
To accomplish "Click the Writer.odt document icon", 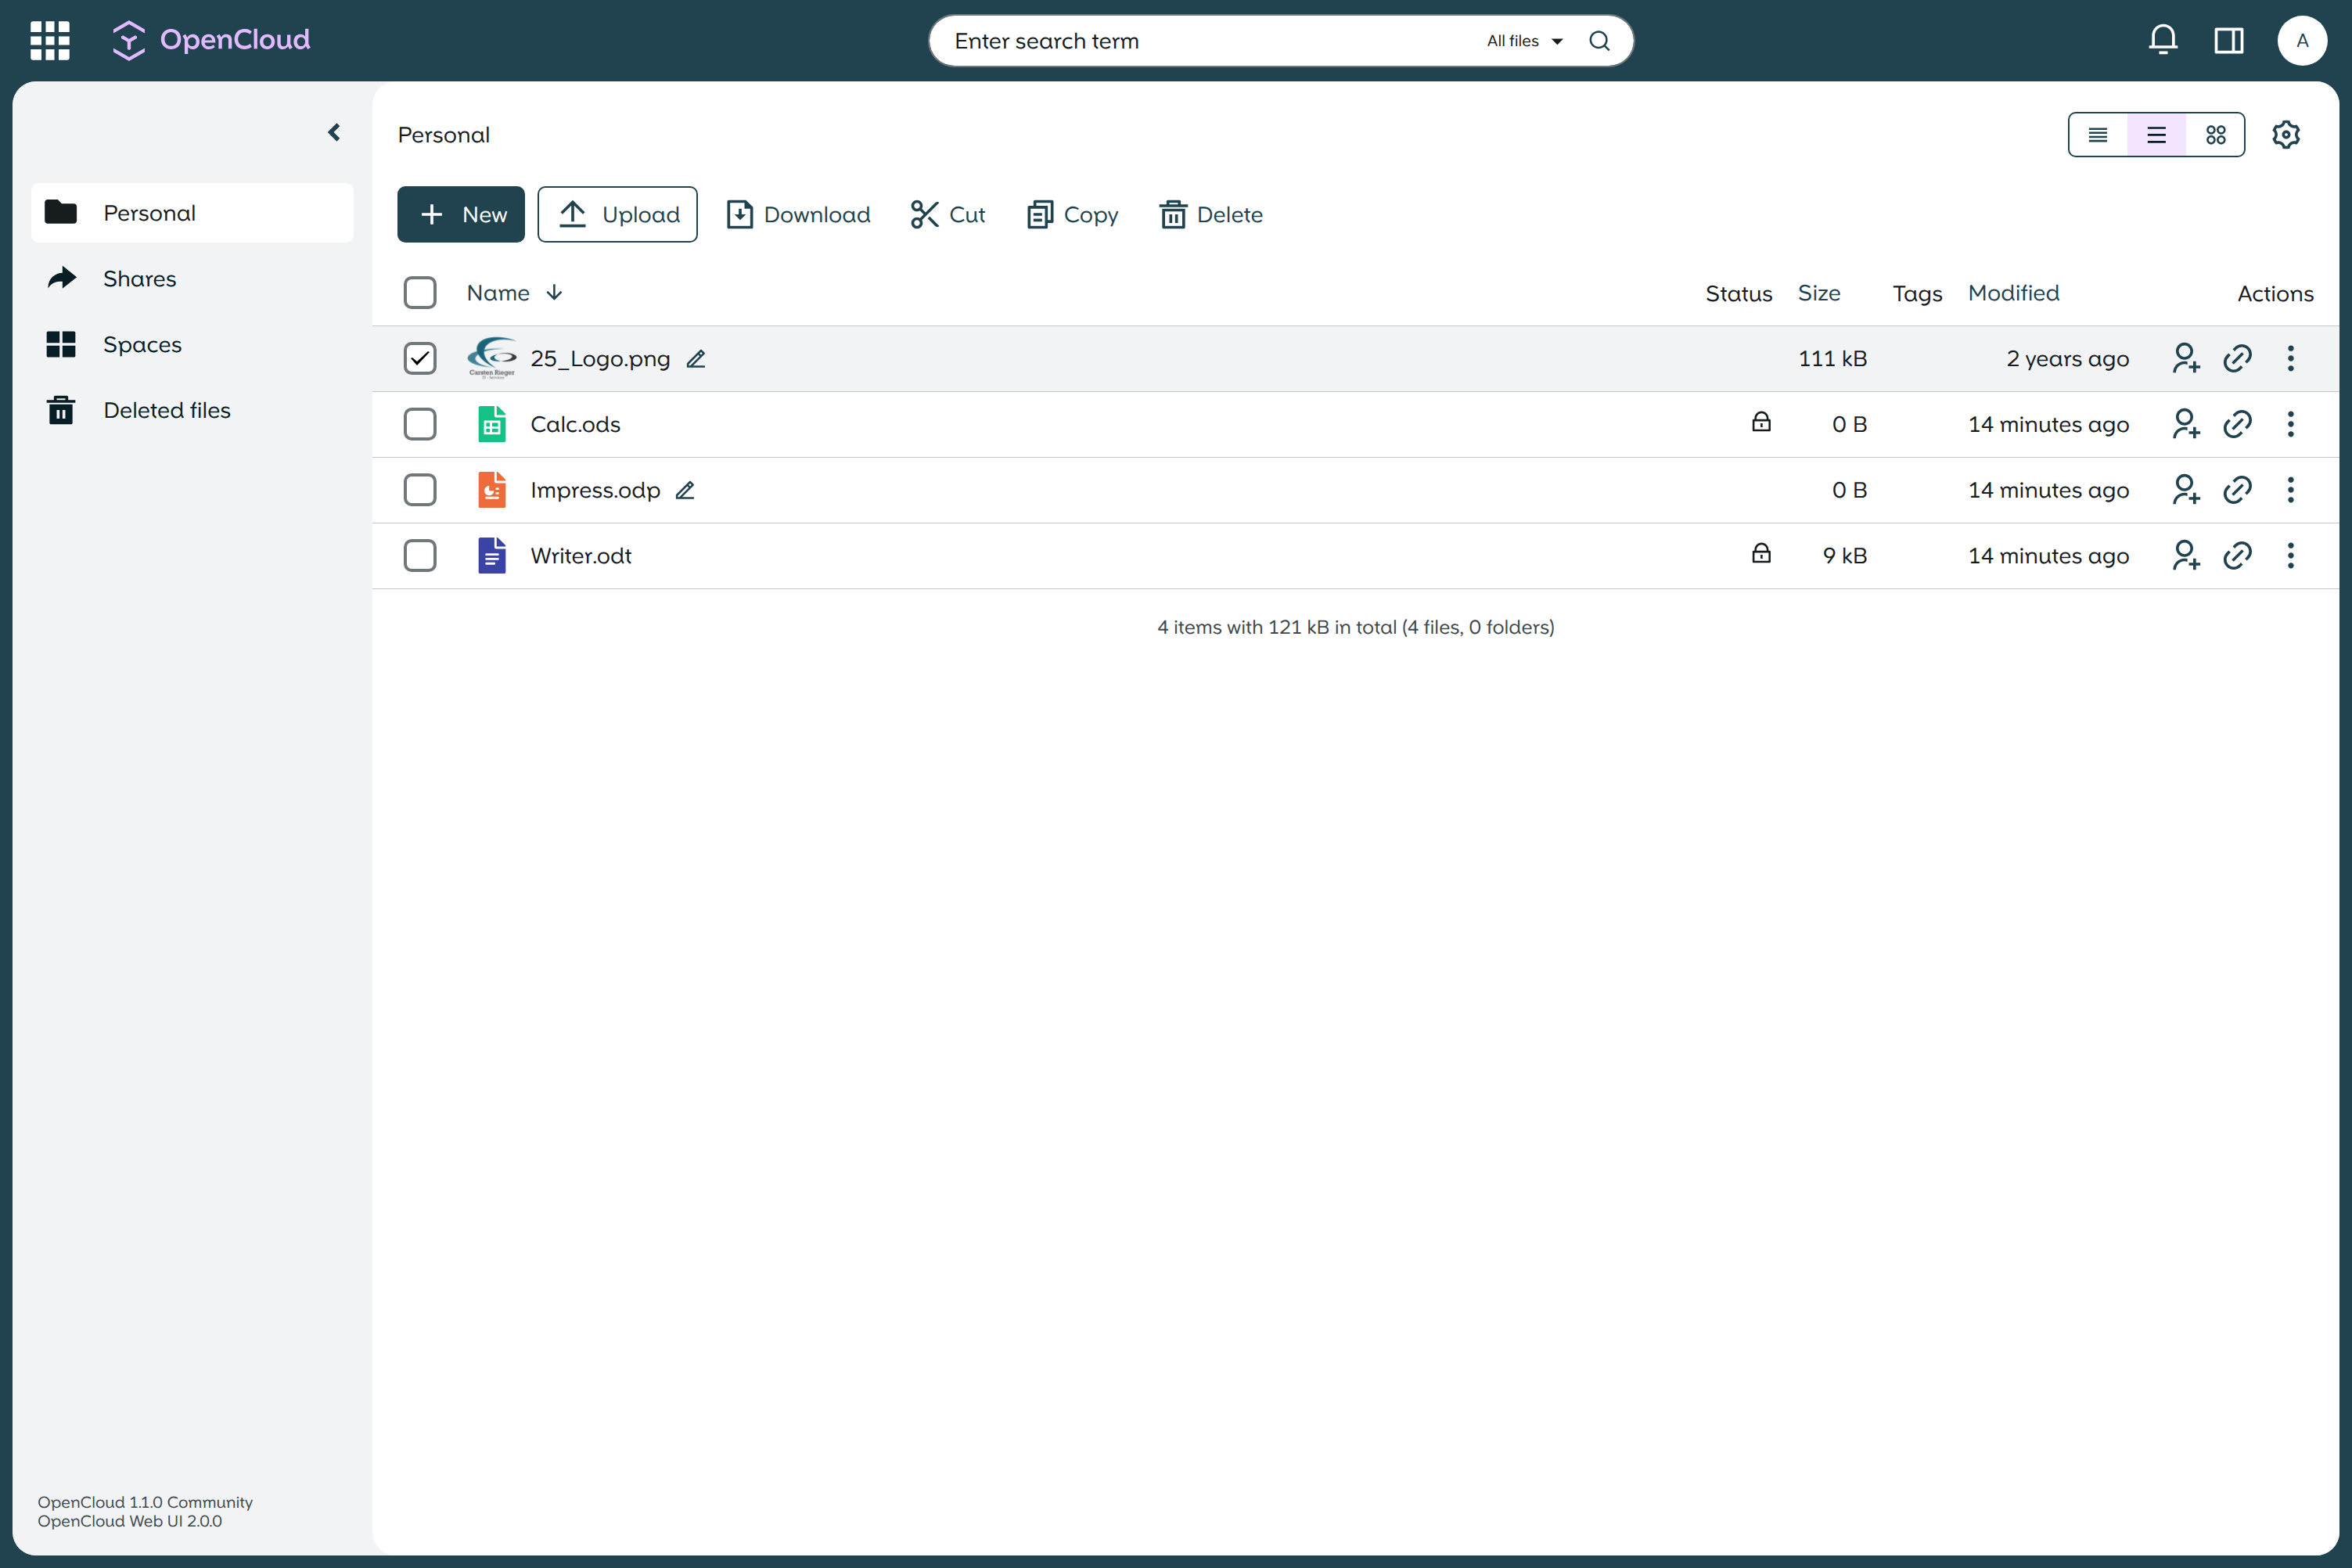I will pos(492,555).
